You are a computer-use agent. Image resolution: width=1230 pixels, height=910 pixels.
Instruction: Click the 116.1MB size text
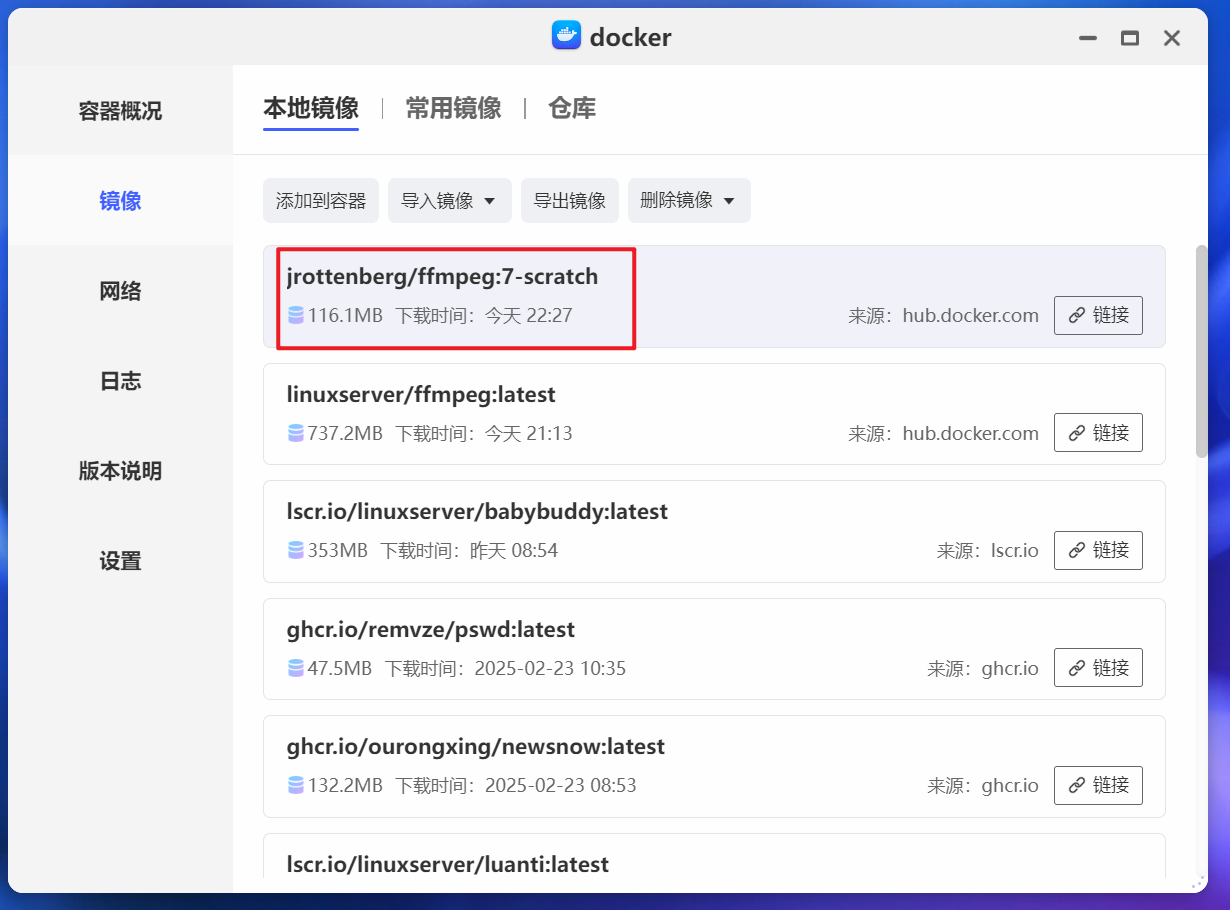[345, 316]
